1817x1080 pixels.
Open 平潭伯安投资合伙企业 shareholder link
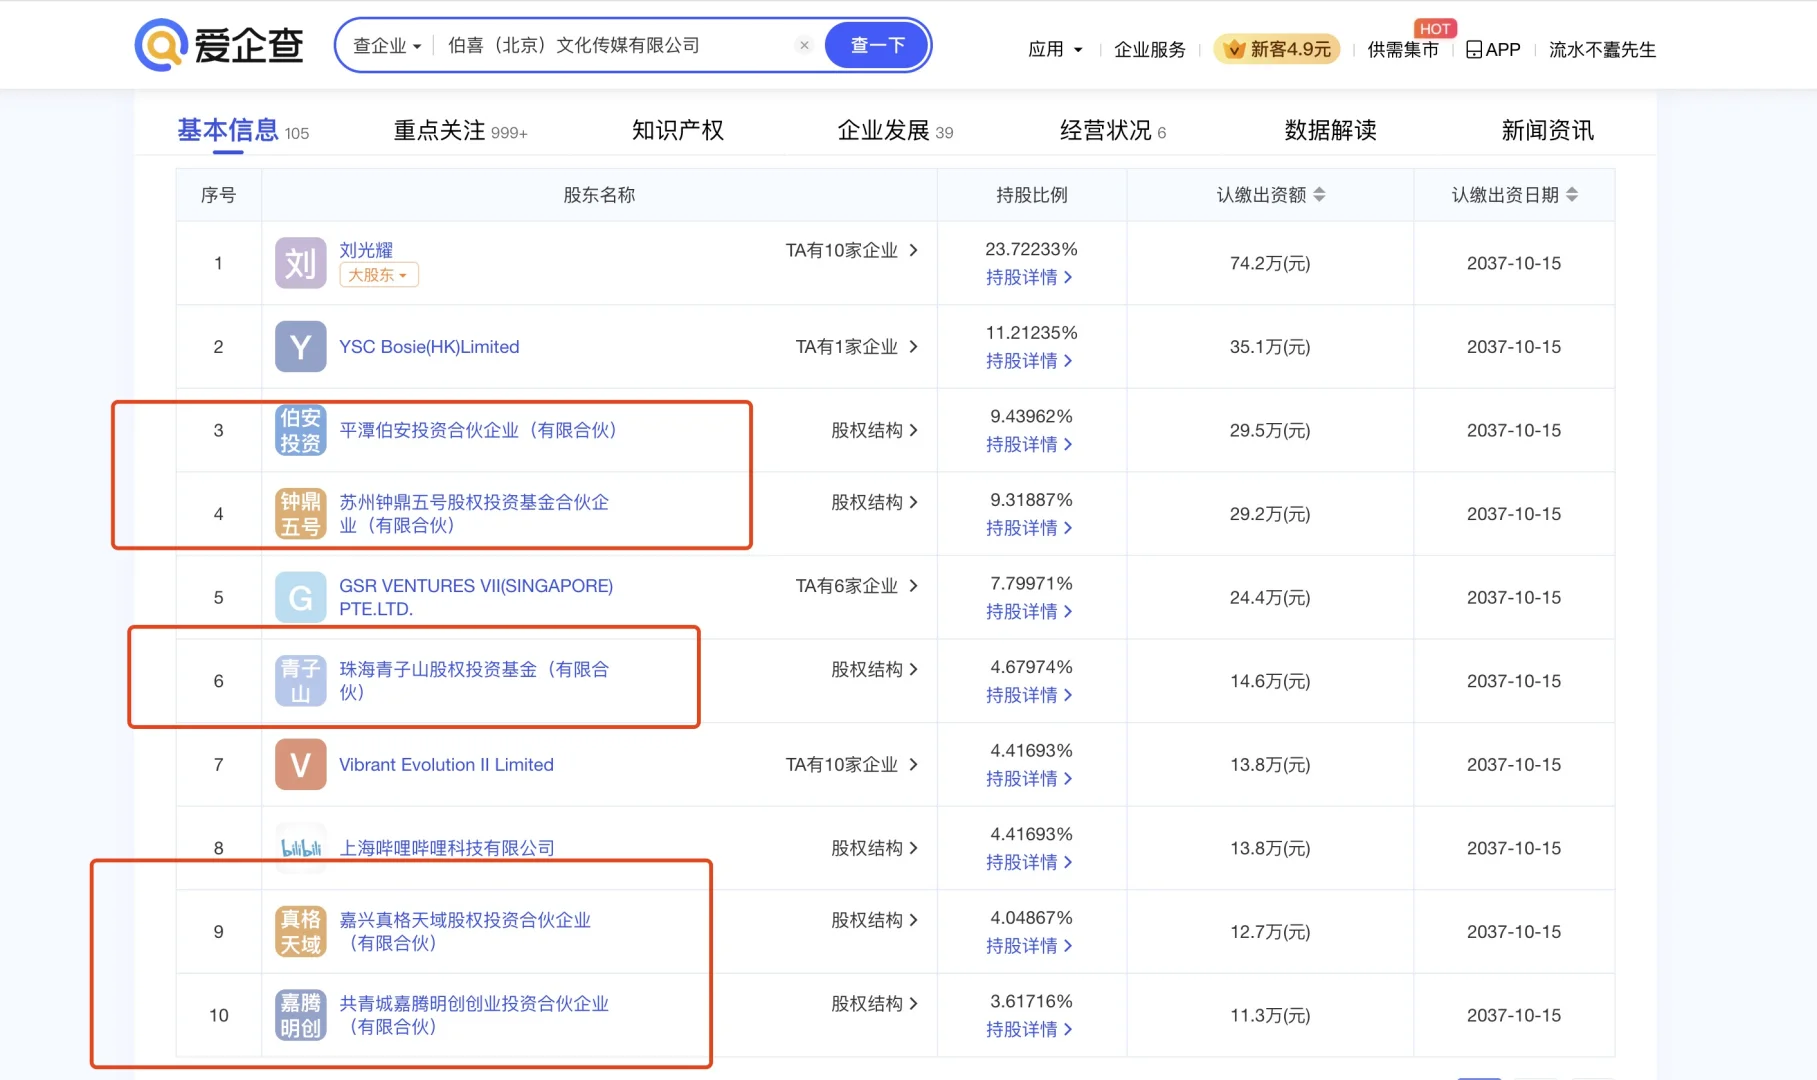coord(478,430)
